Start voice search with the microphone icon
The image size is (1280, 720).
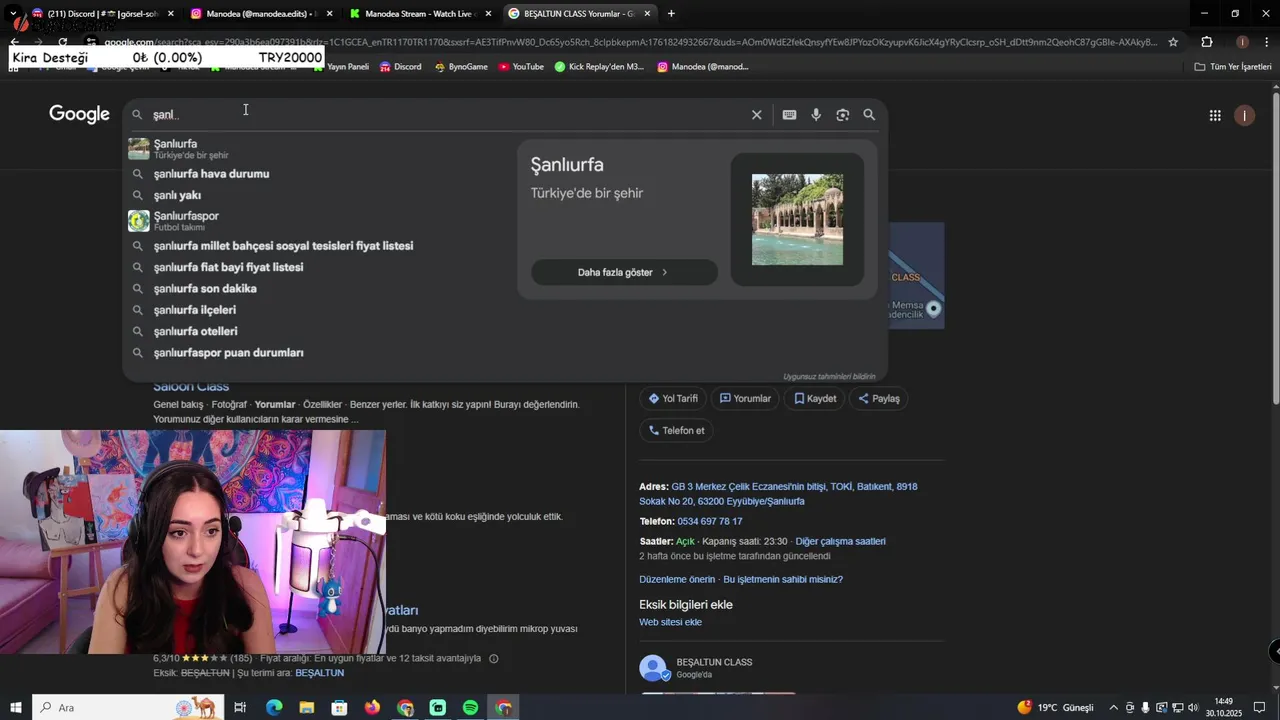[x=816, y=115]
